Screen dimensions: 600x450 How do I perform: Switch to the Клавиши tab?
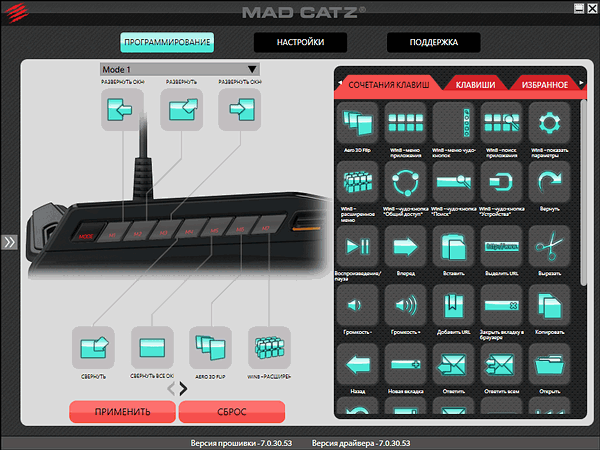point(475,85)
